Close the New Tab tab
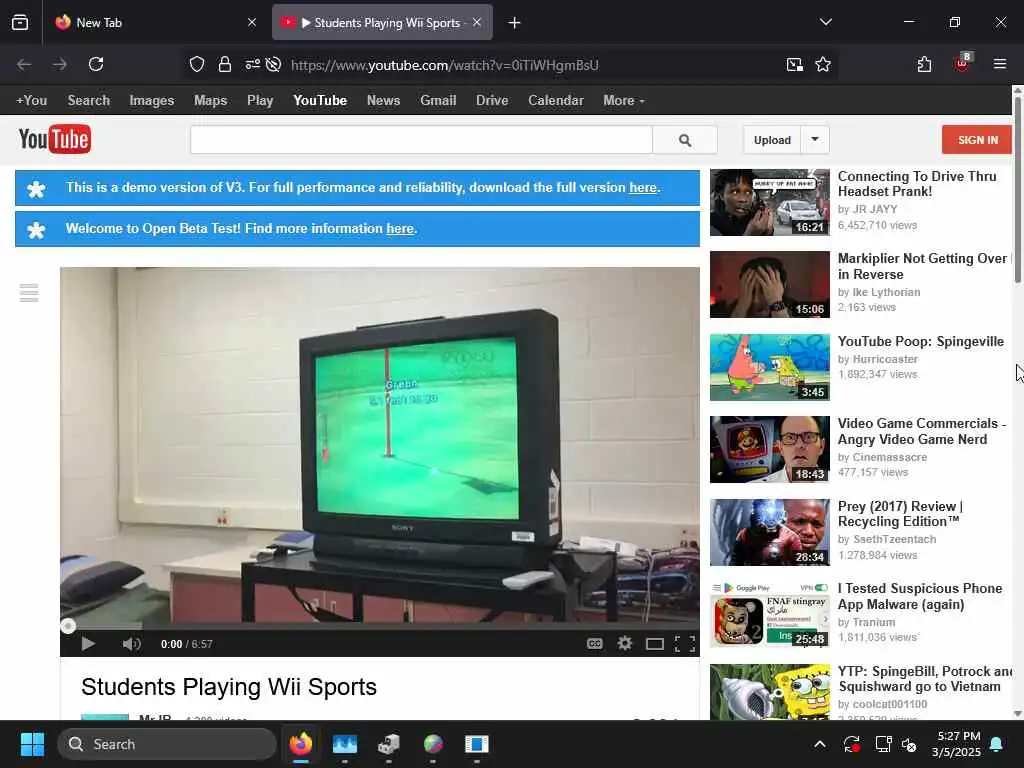Viewport: 1024px width, 768px height. pos(252,22)
